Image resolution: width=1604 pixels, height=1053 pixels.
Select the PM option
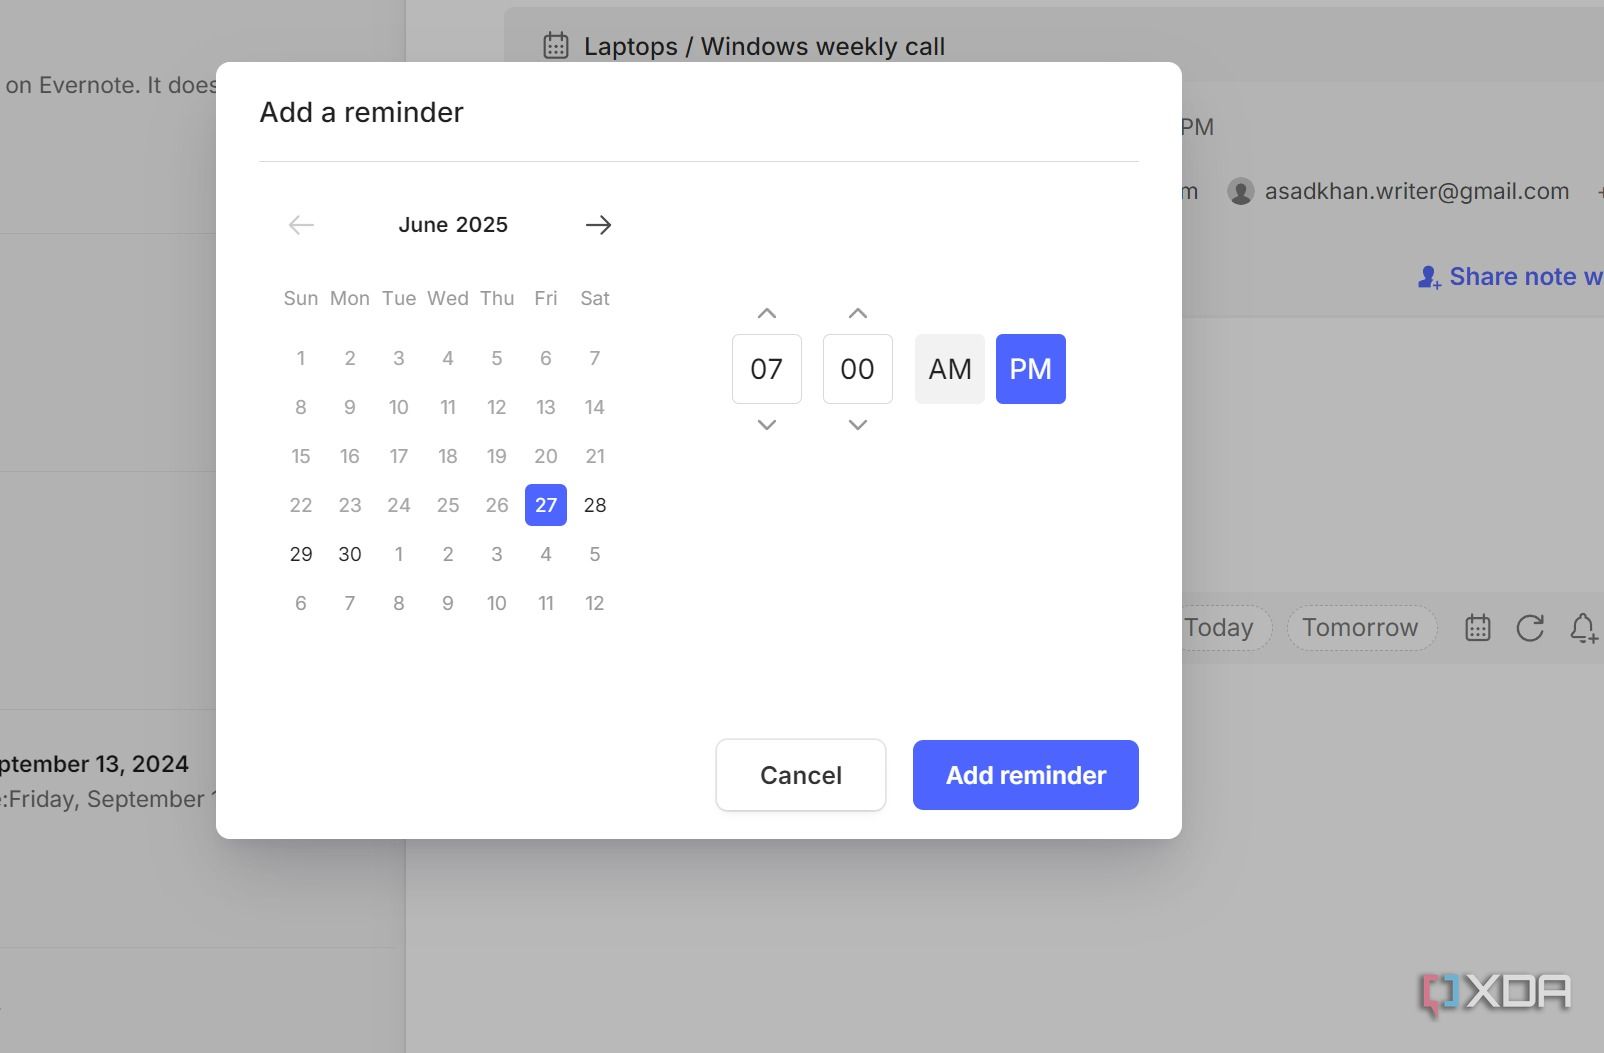(1030, 369)
